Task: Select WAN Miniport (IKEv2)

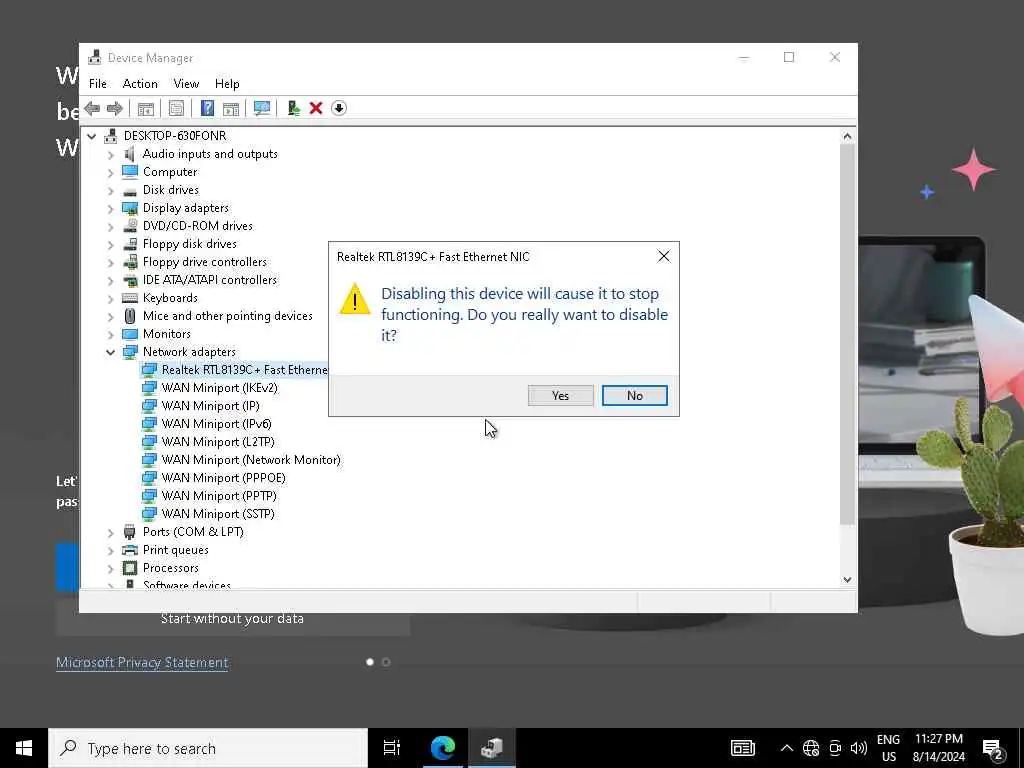Action: (x=219, y=388)
